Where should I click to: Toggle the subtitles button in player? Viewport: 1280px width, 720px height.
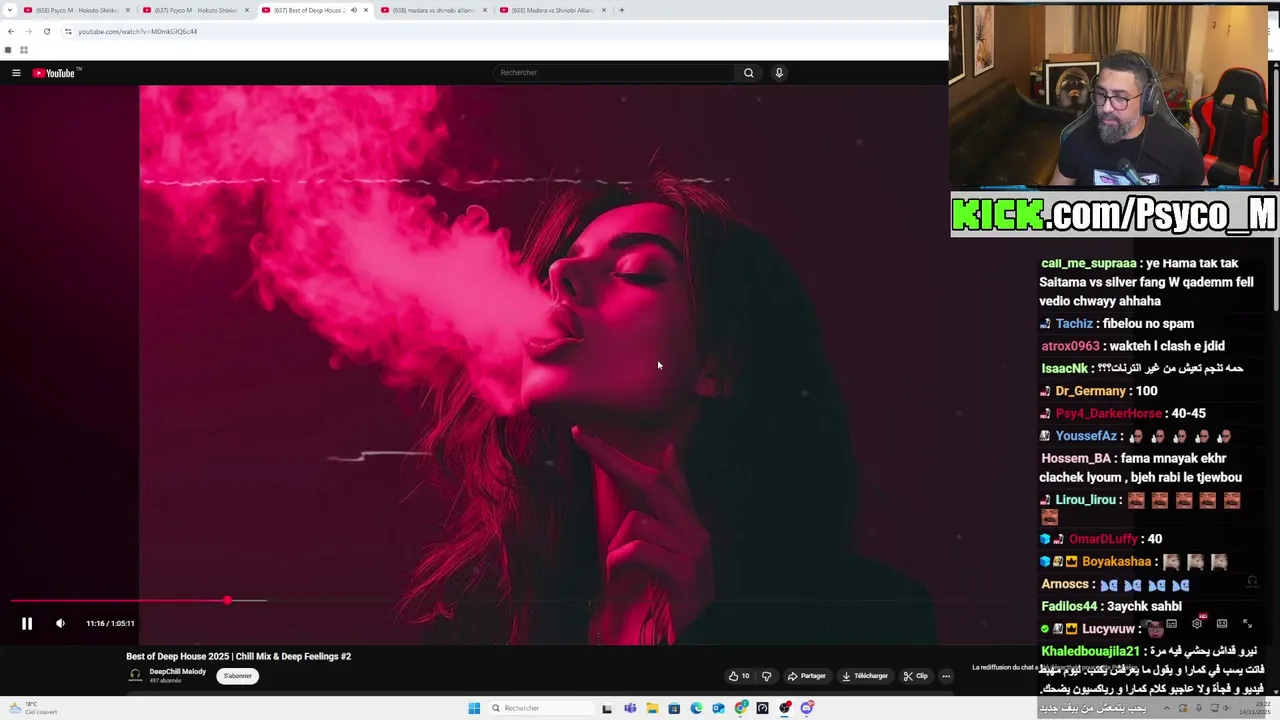click(1171, 623)
